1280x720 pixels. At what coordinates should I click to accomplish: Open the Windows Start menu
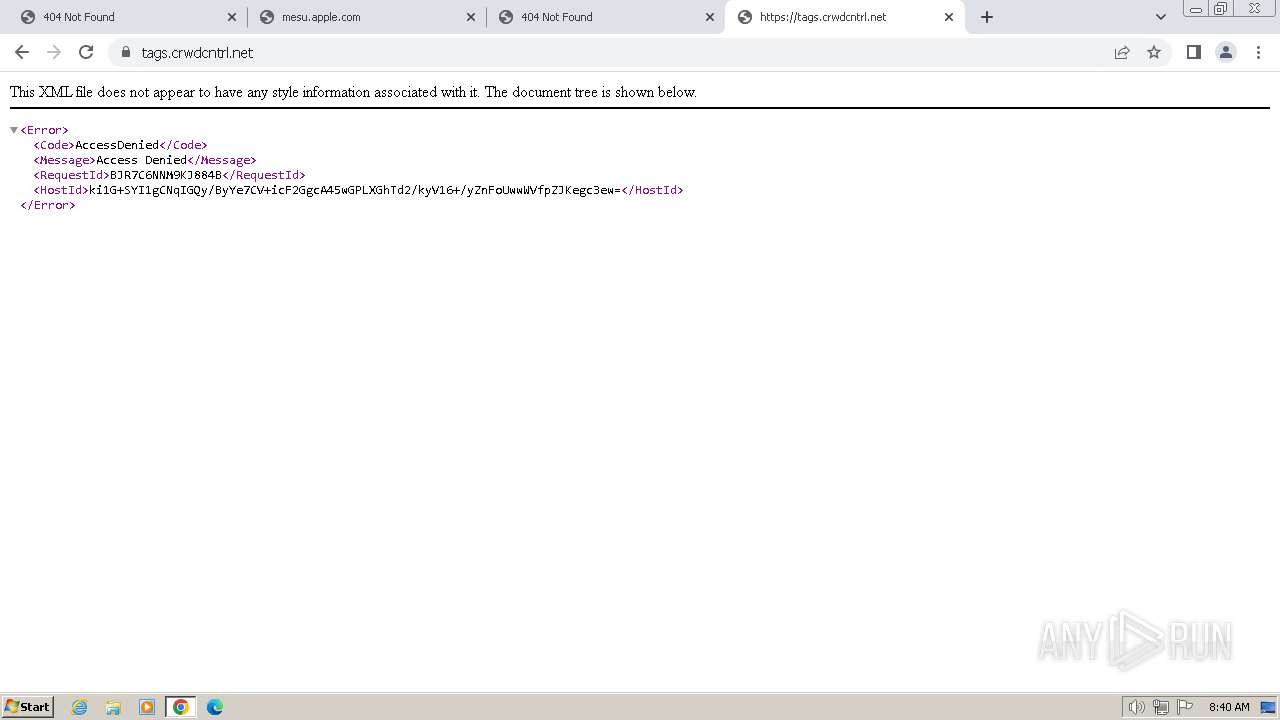[x=28, y=706]
